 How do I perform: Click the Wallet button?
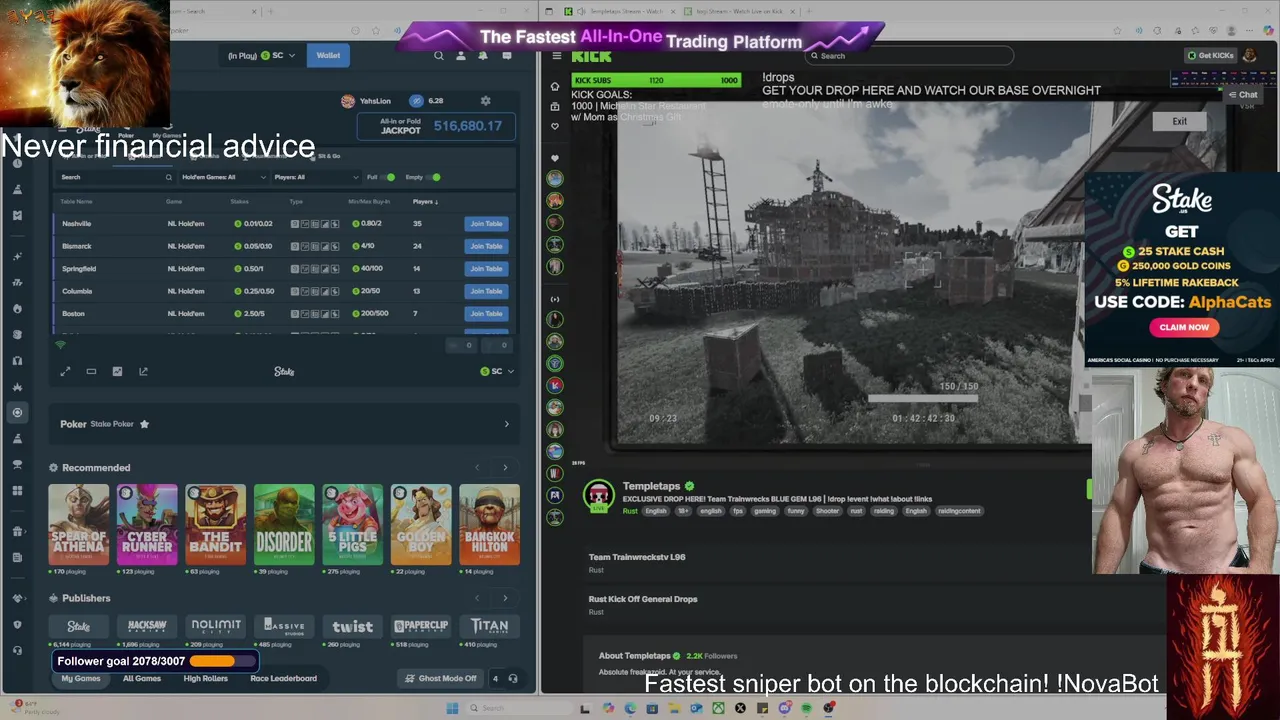coord(328,56)
